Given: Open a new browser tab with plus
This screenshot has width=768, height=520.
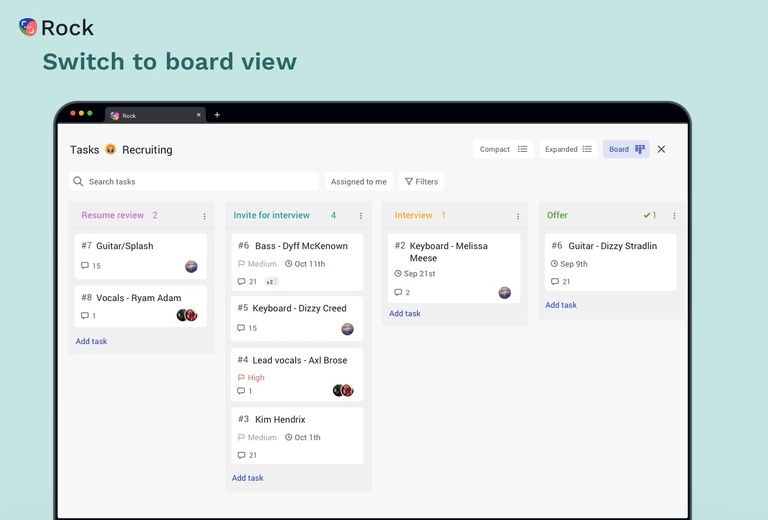Looking at the screenshot, I should coord(217,115).
